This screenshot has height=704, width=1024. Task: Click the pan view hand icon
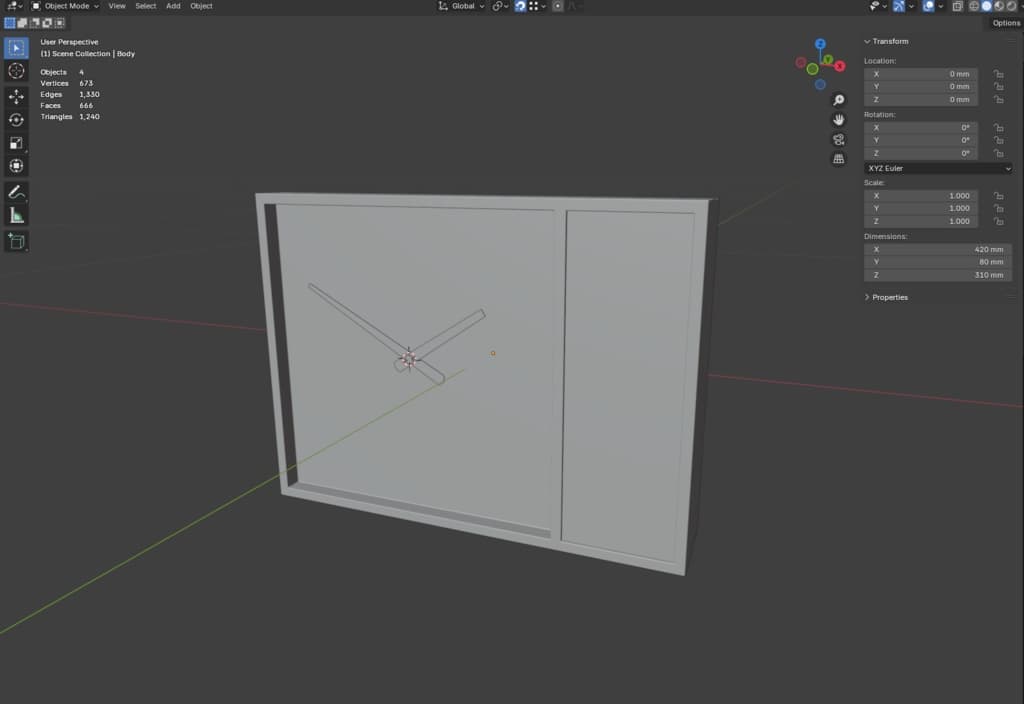pos(839,120)
